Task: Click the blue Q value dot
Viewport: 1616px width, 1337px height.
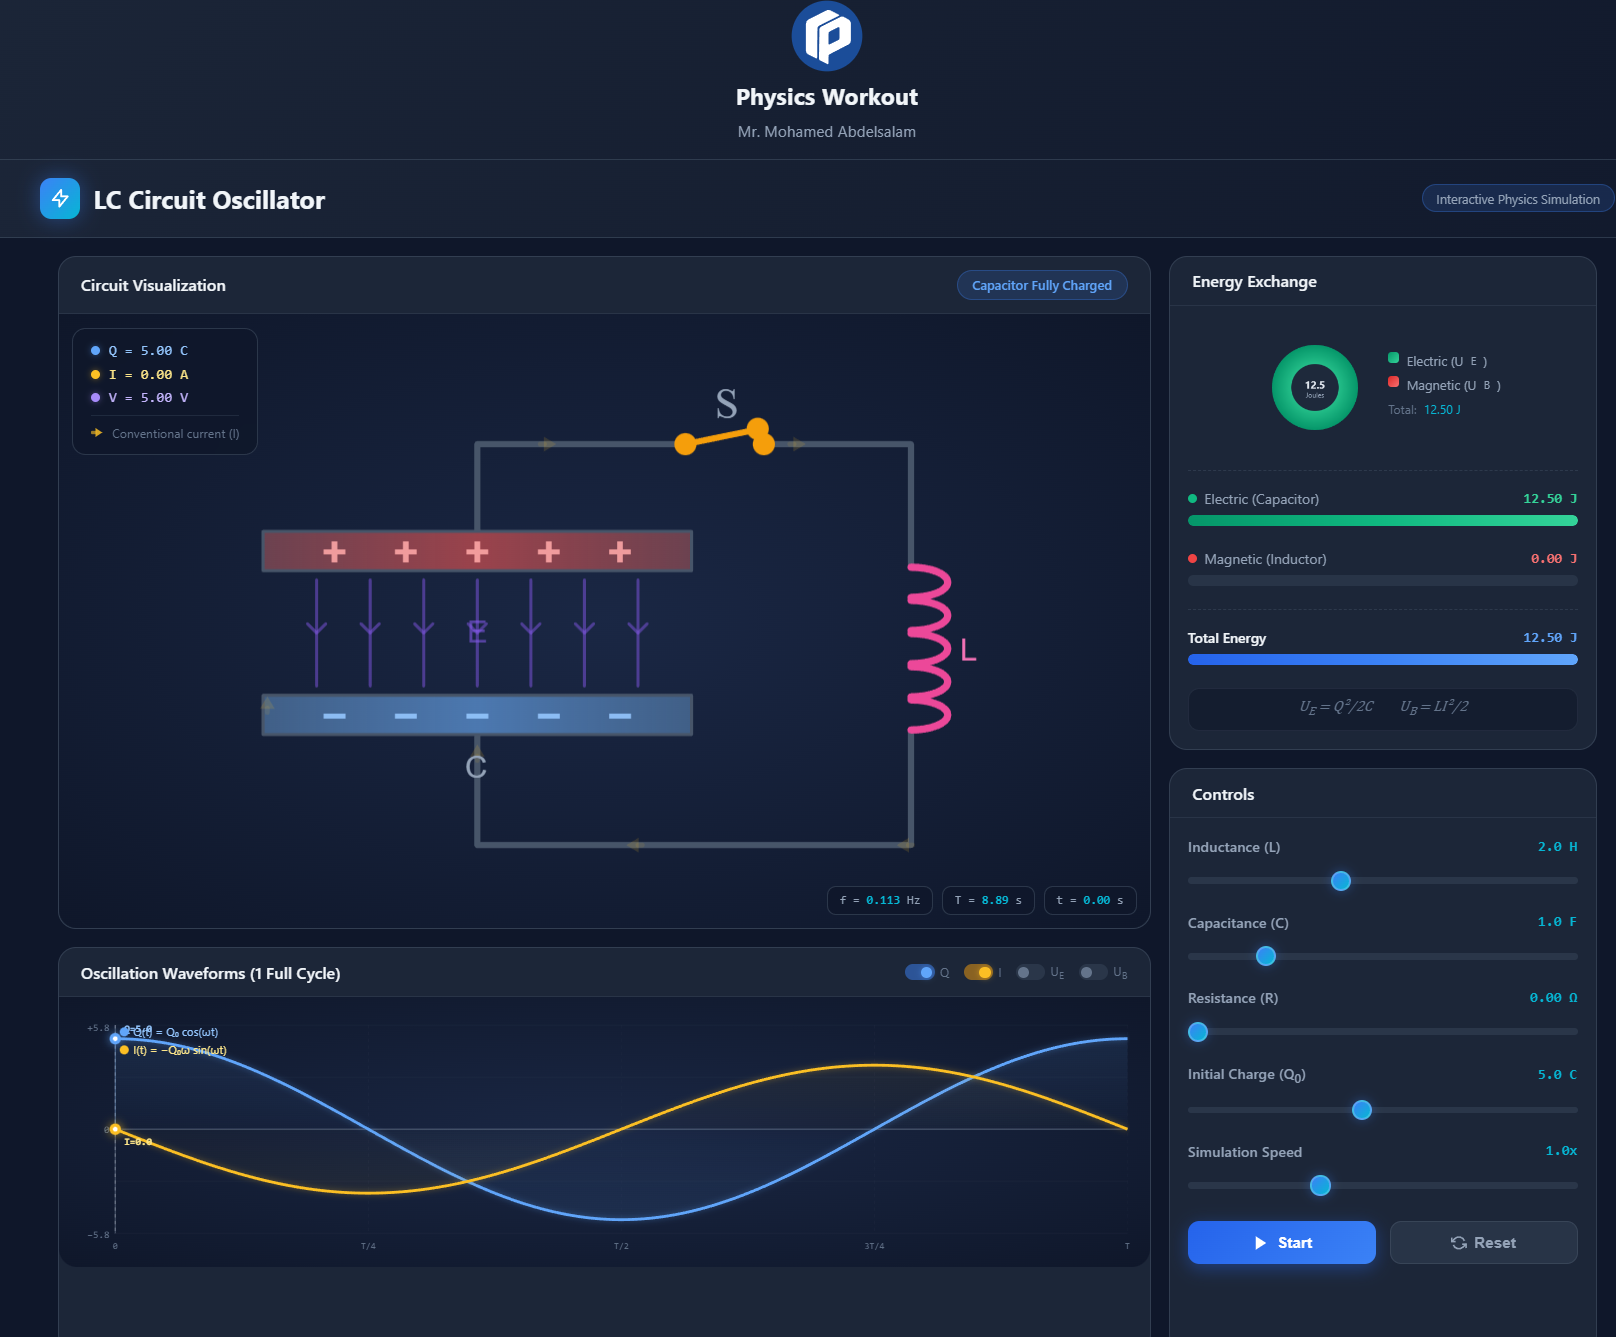Action: point(95,351)
